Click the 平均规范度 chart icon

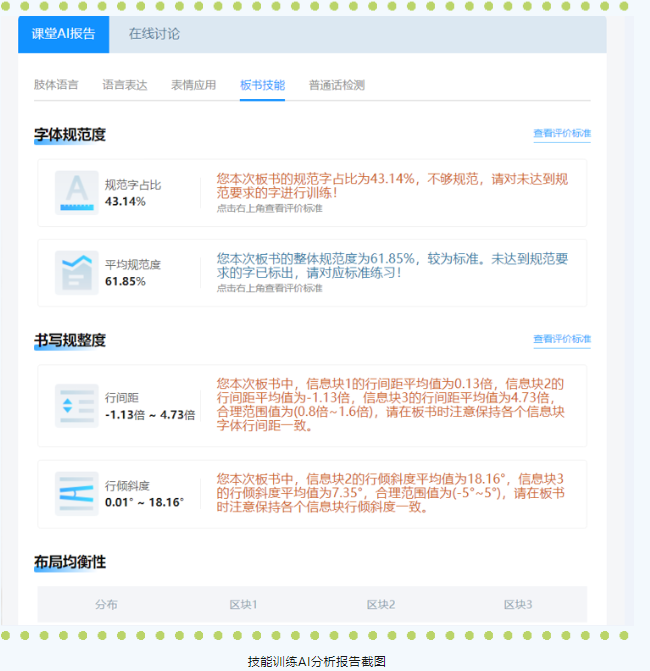76,272
